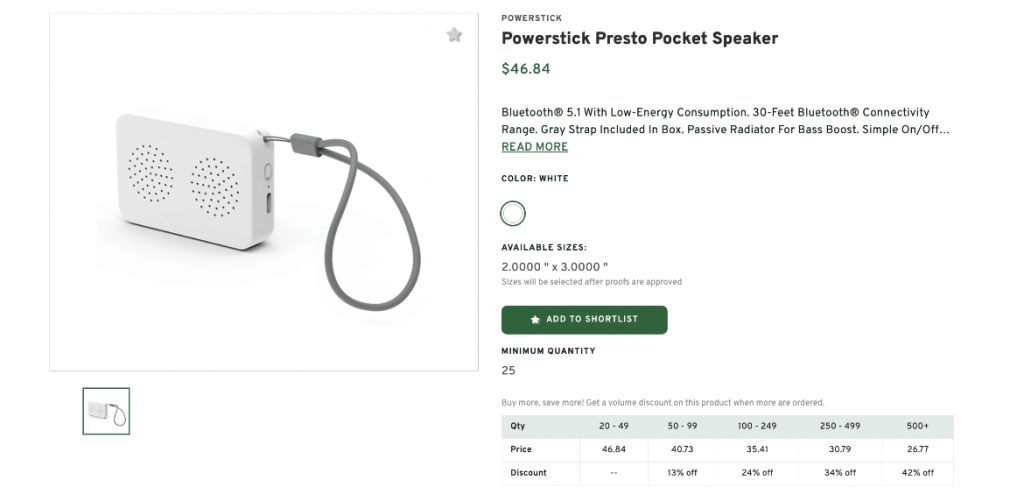Click the minimum quantity value 25
This screenshot has height=494, width=1024.
coord(508,370)
